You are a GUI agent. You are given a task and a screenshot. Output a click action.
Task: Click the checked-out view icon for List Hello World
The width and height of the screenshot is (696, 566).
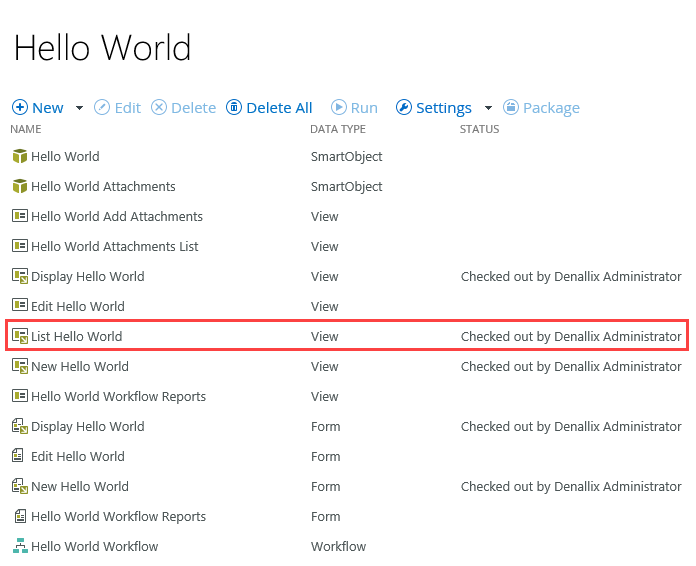pyautogui.click(x=19, y=337)
